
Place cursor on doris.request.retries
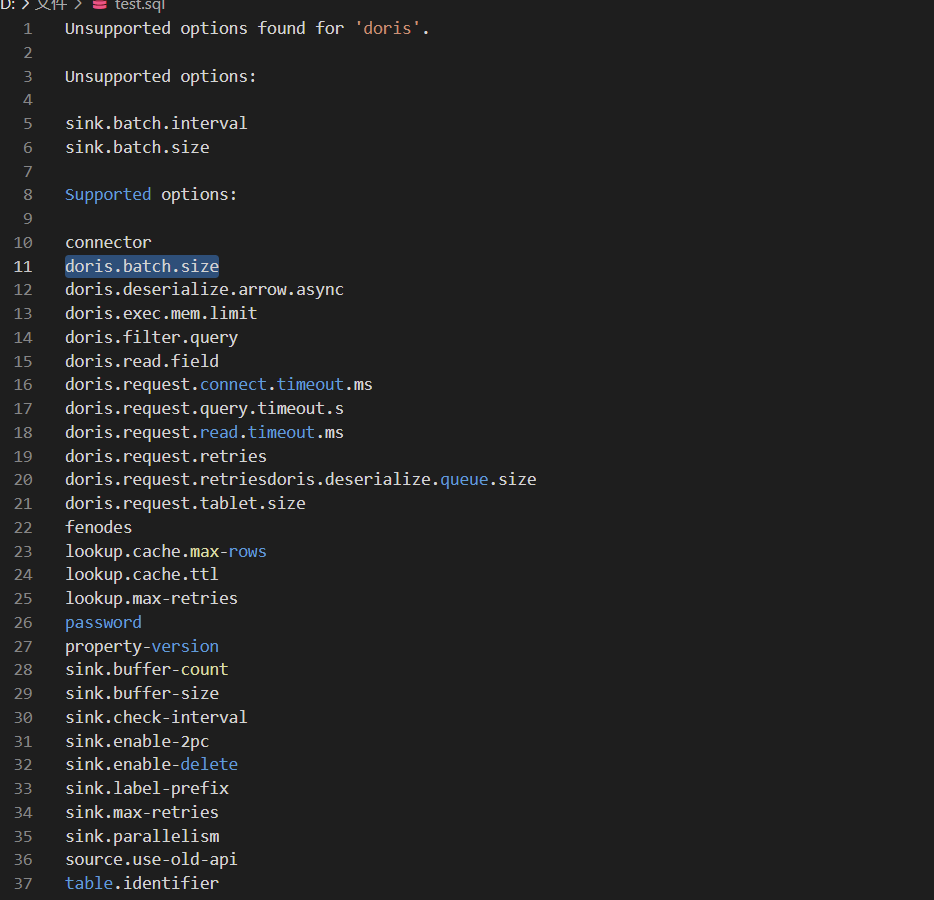(x=166, y=455)
